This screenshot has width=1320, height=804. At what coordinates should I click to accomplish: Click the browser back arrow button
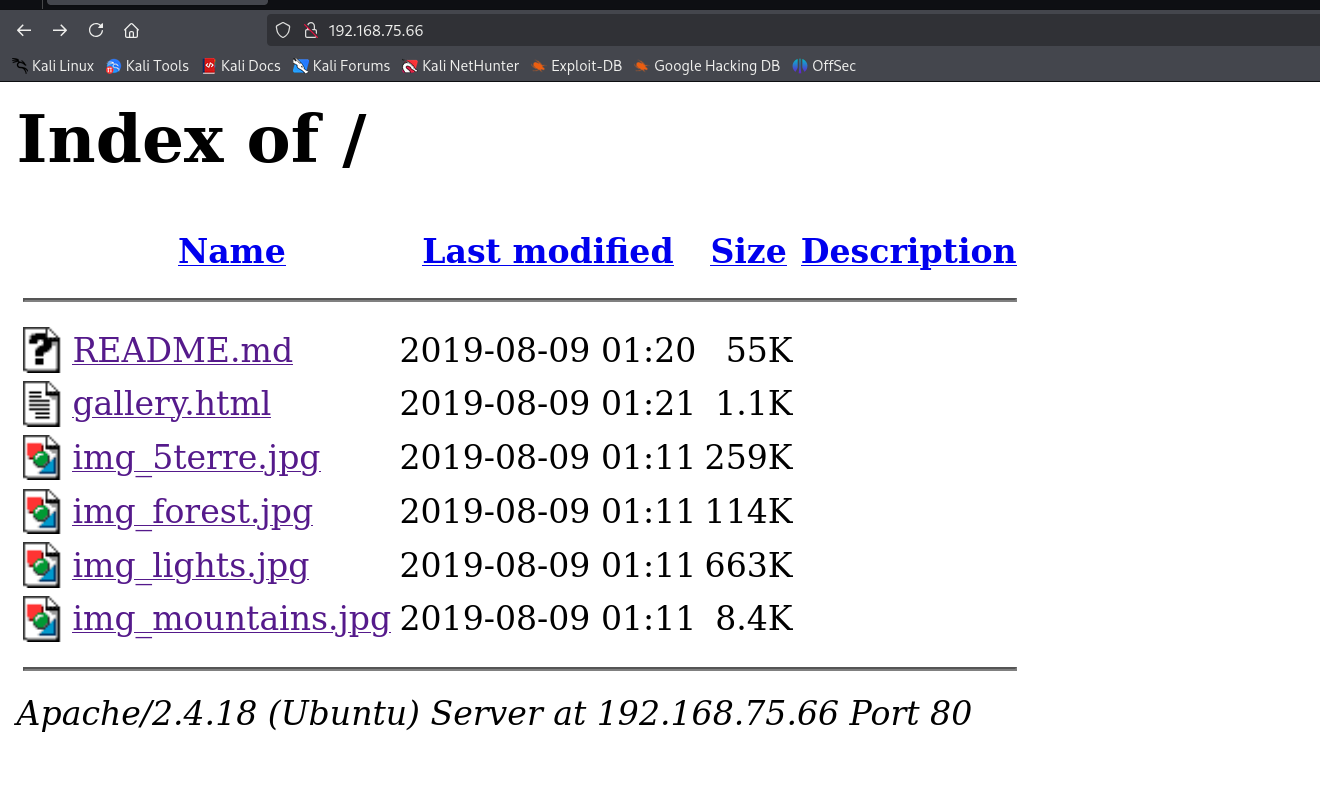point(24,30)
